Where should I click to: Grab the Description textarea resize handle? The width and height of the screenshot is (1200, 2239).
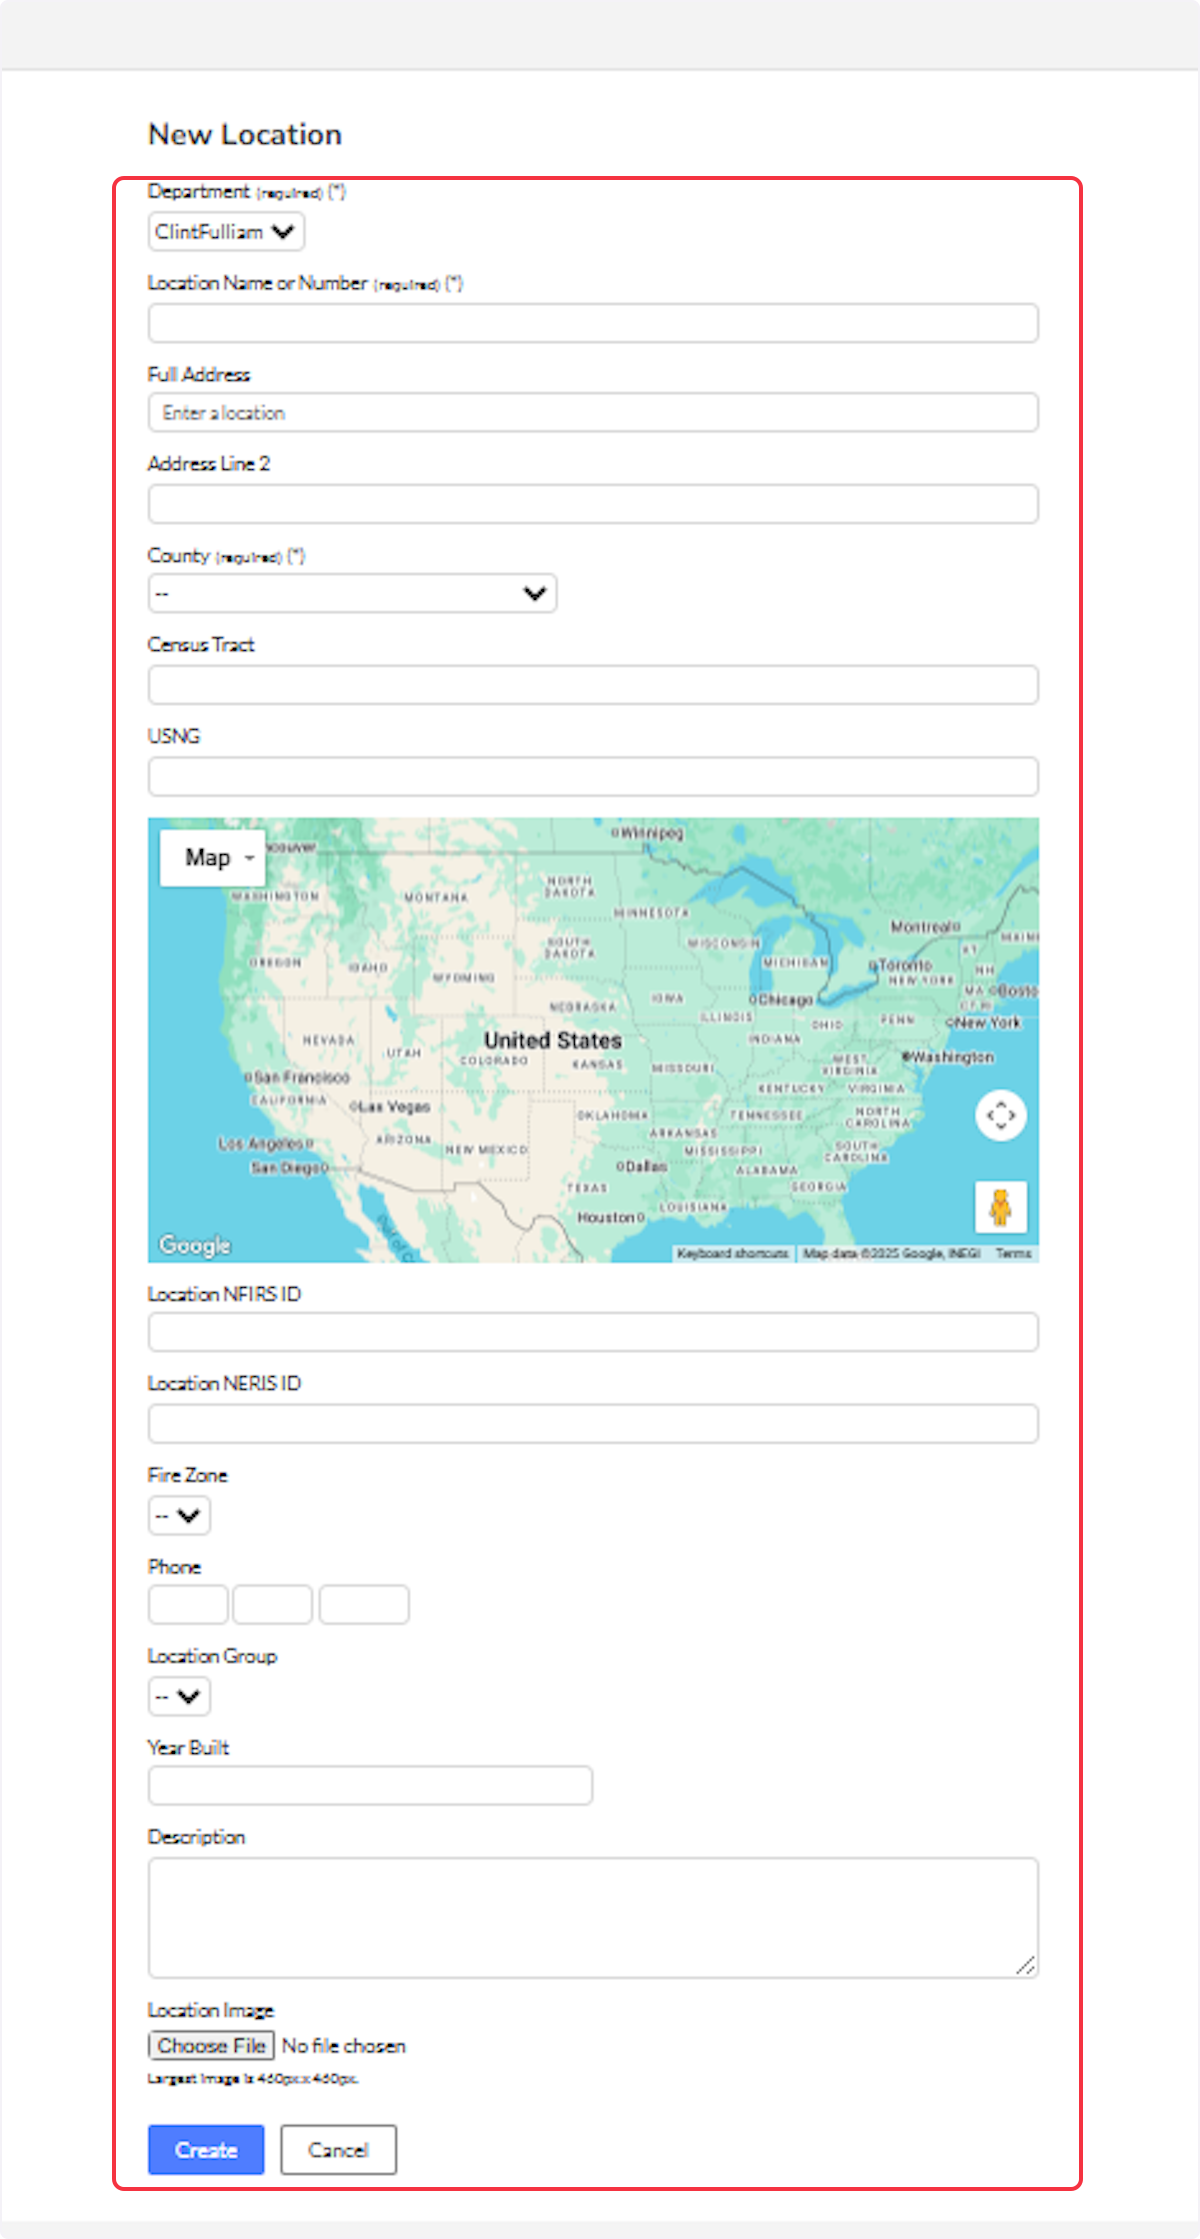click(x=1027, y=1966)
